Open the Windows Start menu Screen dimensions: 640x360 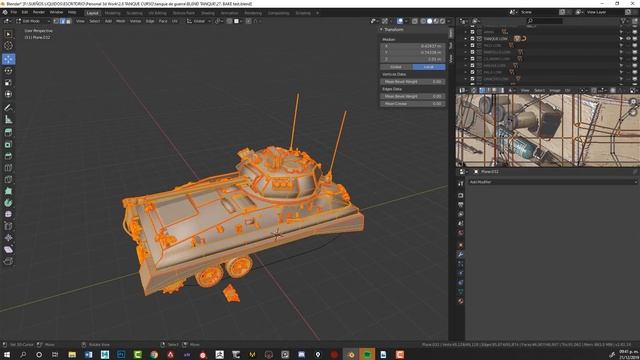[x=7, y=354]
